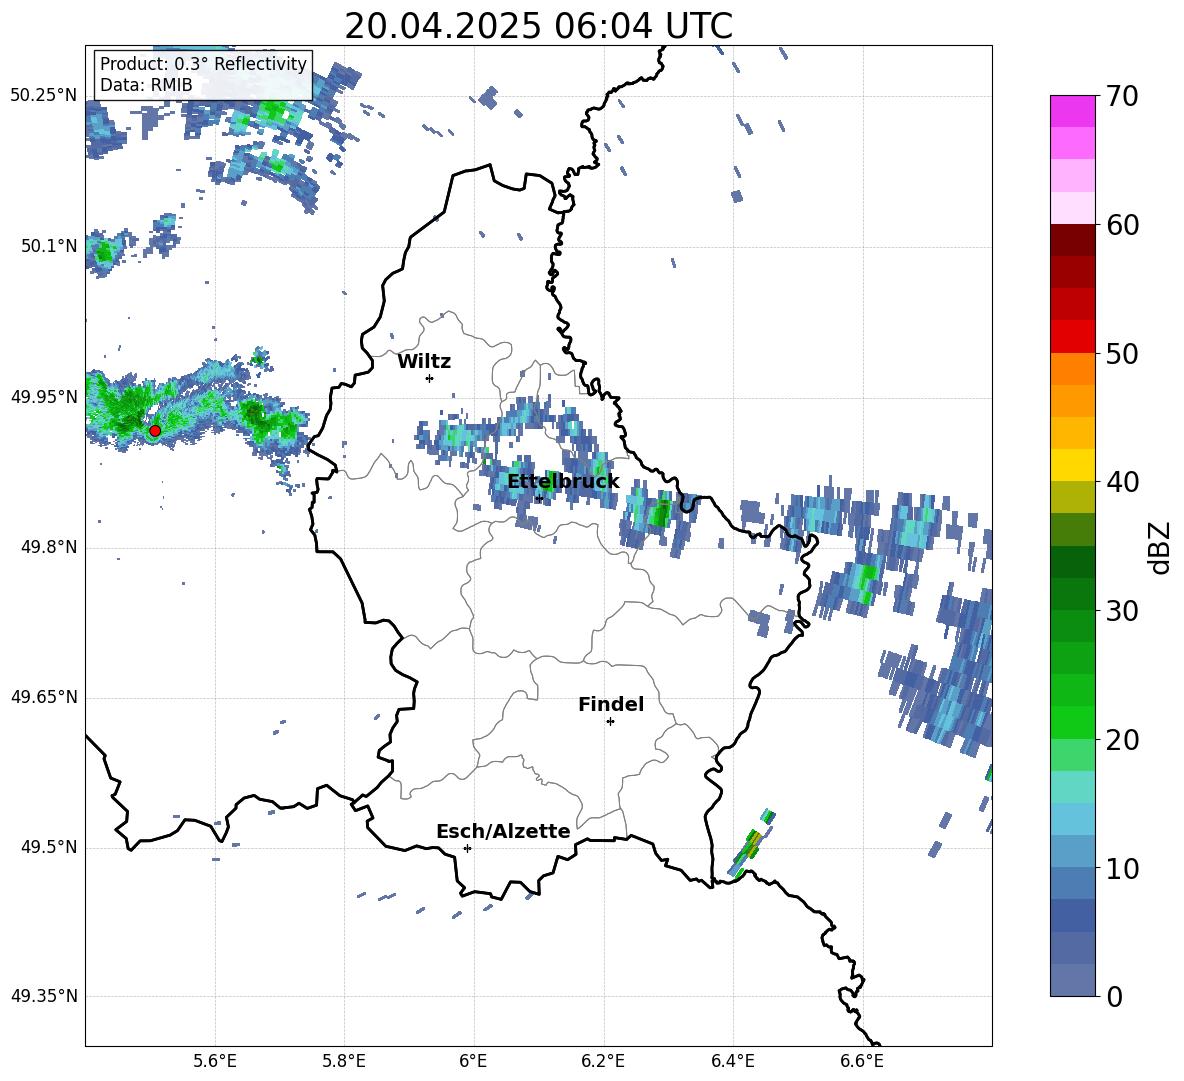Screen dimensions: 1184x1081
Task: Click the 49.35°N latitude label
Action: 44,996
